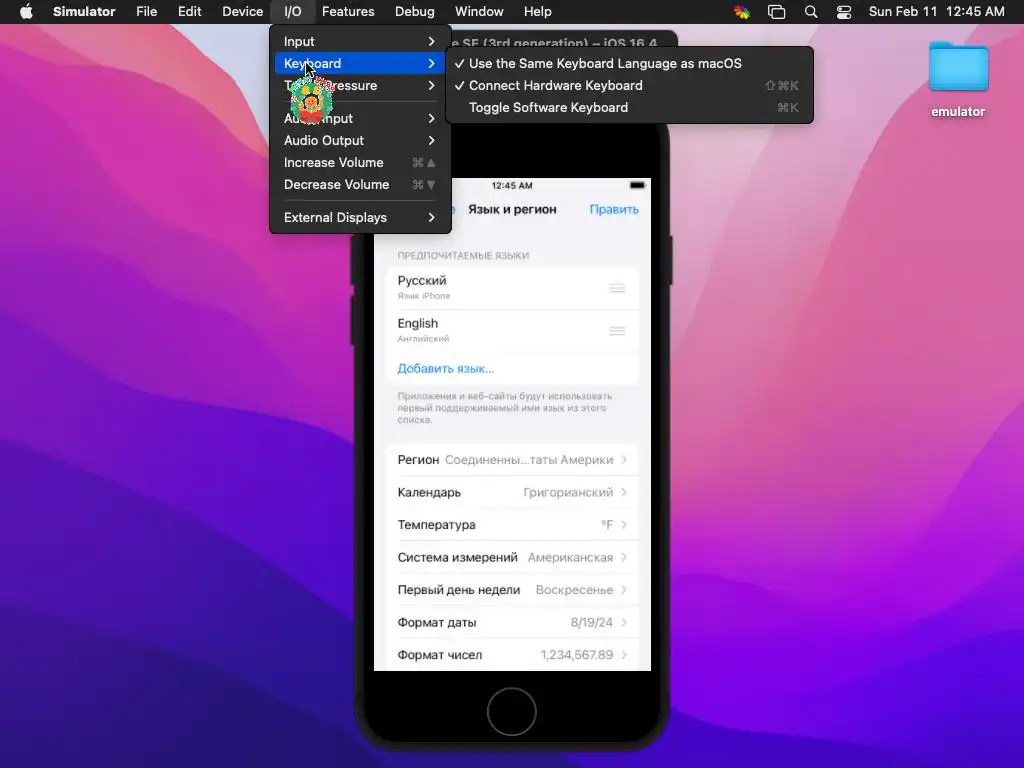This screenshot has width=1024, height=768.
Task: Expand the Audio Output submenu
Action: click(x=360, y=140)
